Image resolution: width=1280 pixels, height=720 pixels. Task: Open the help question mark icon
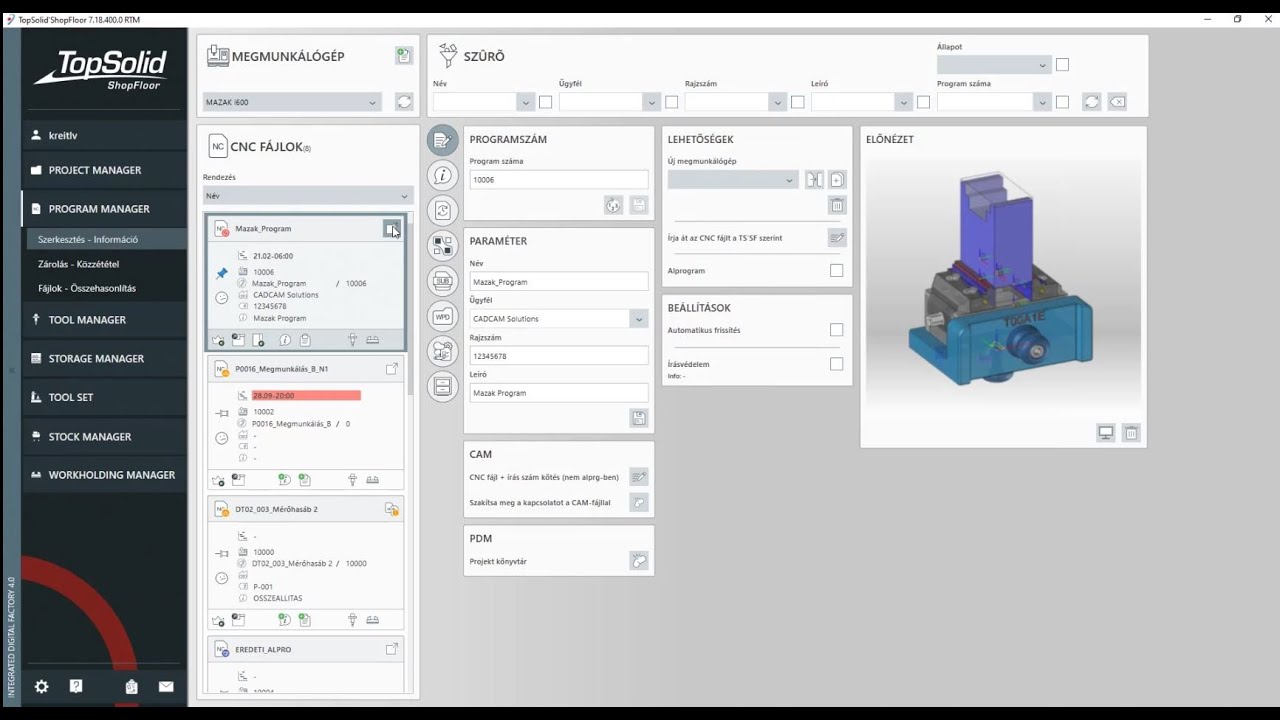click(76, 686)
